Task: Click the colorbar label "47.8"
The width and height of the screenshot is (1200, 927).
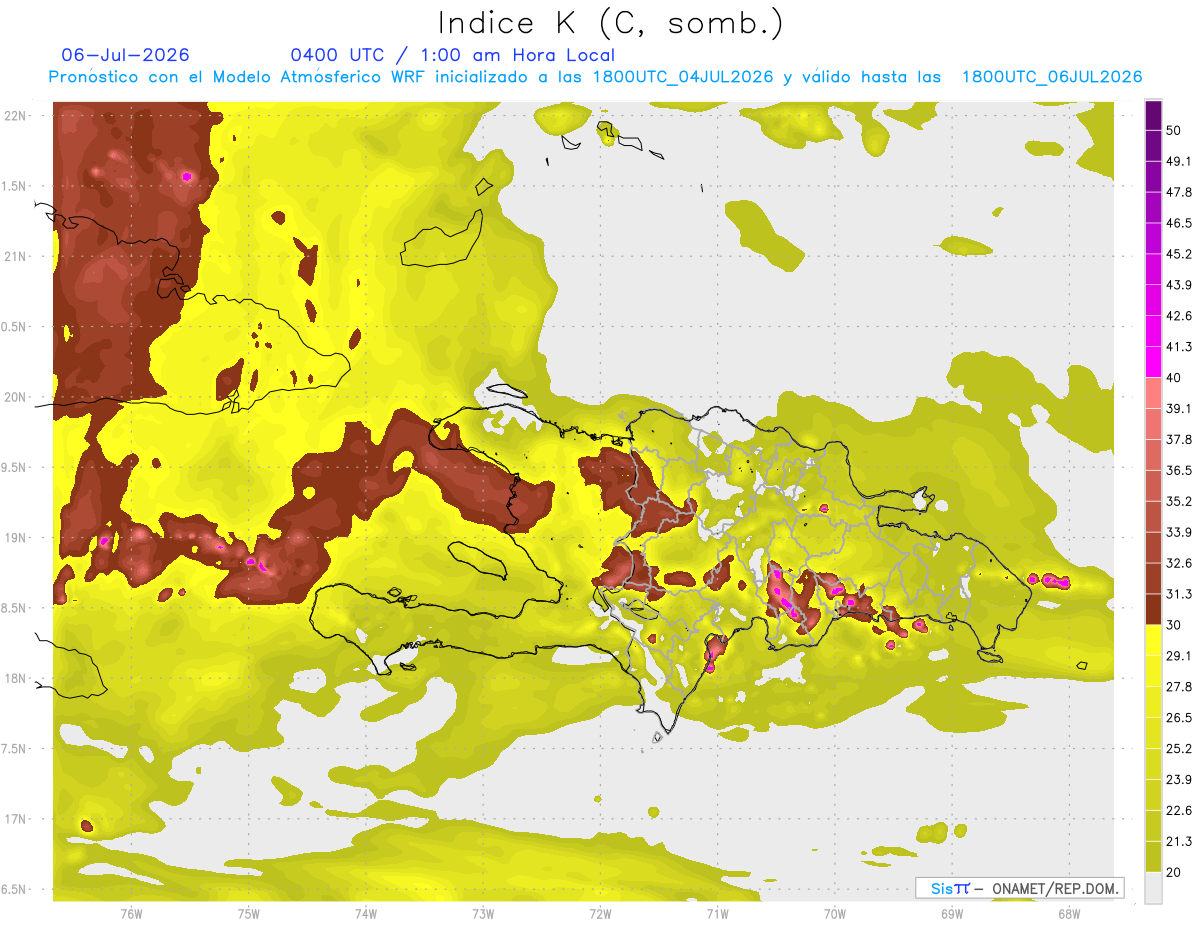Action: pos(1179,192)
